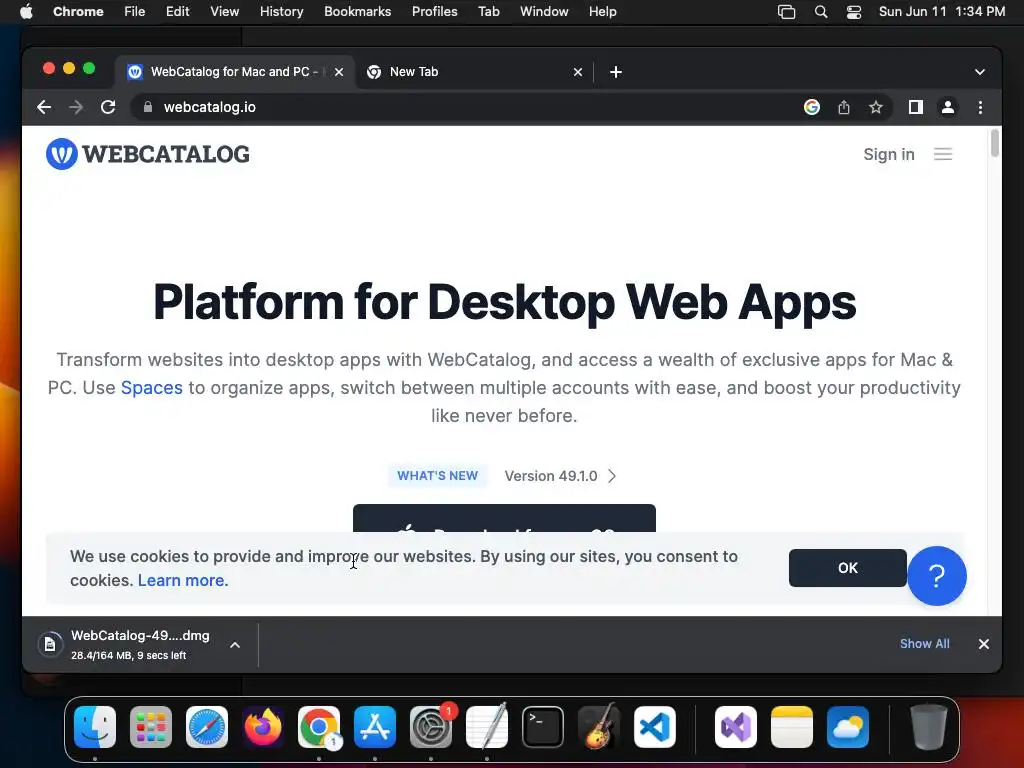
Task: Click the dark Download button
Action: [x=504, y=519]
